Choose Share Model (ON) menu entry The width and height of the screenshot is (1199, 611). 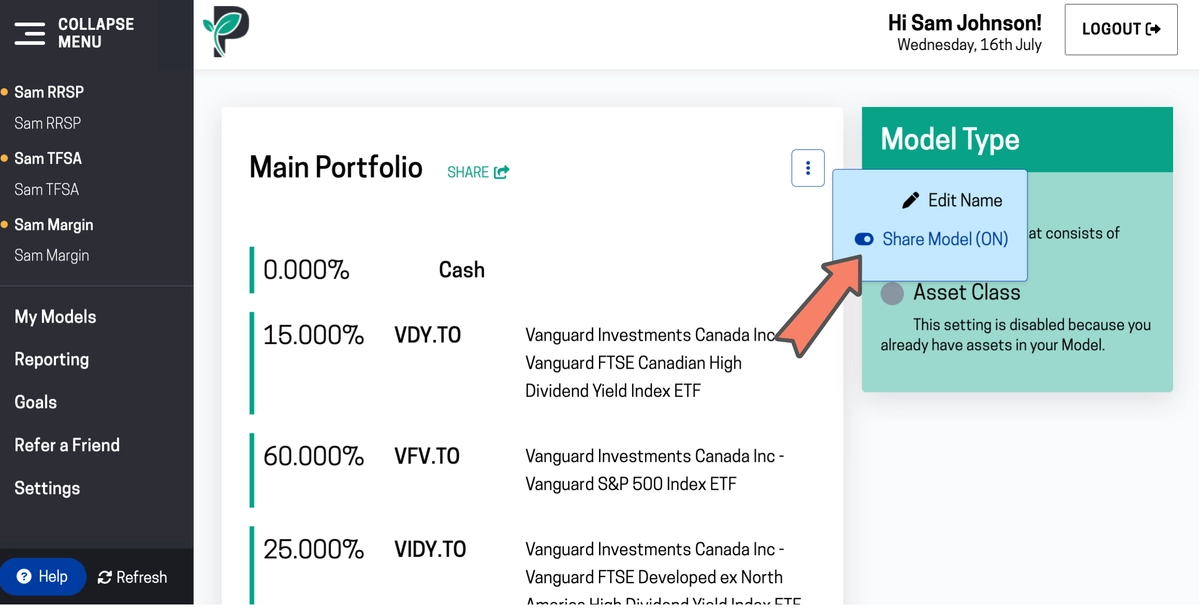(x=931, y=239)
